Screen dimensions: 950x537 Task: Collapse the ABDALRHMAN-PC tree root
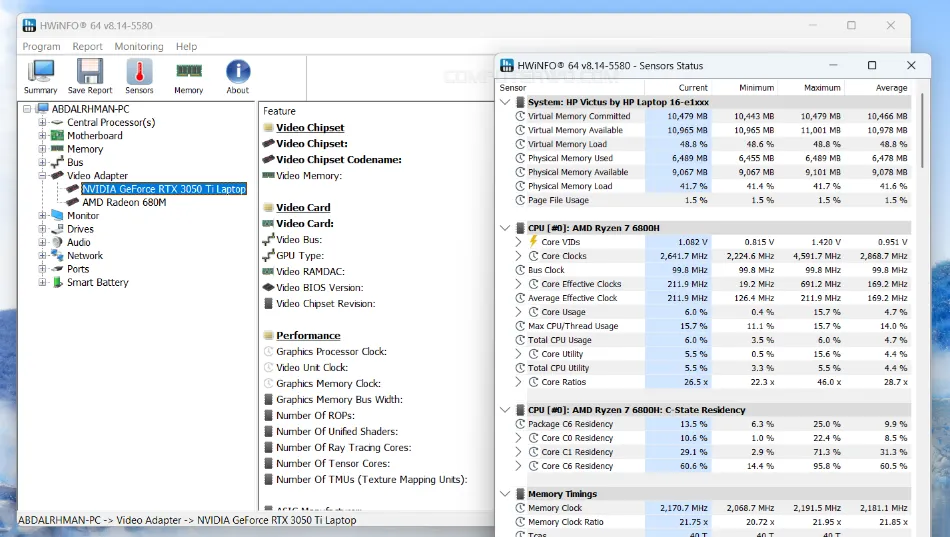pyautogui.click(x=27, y=109)
